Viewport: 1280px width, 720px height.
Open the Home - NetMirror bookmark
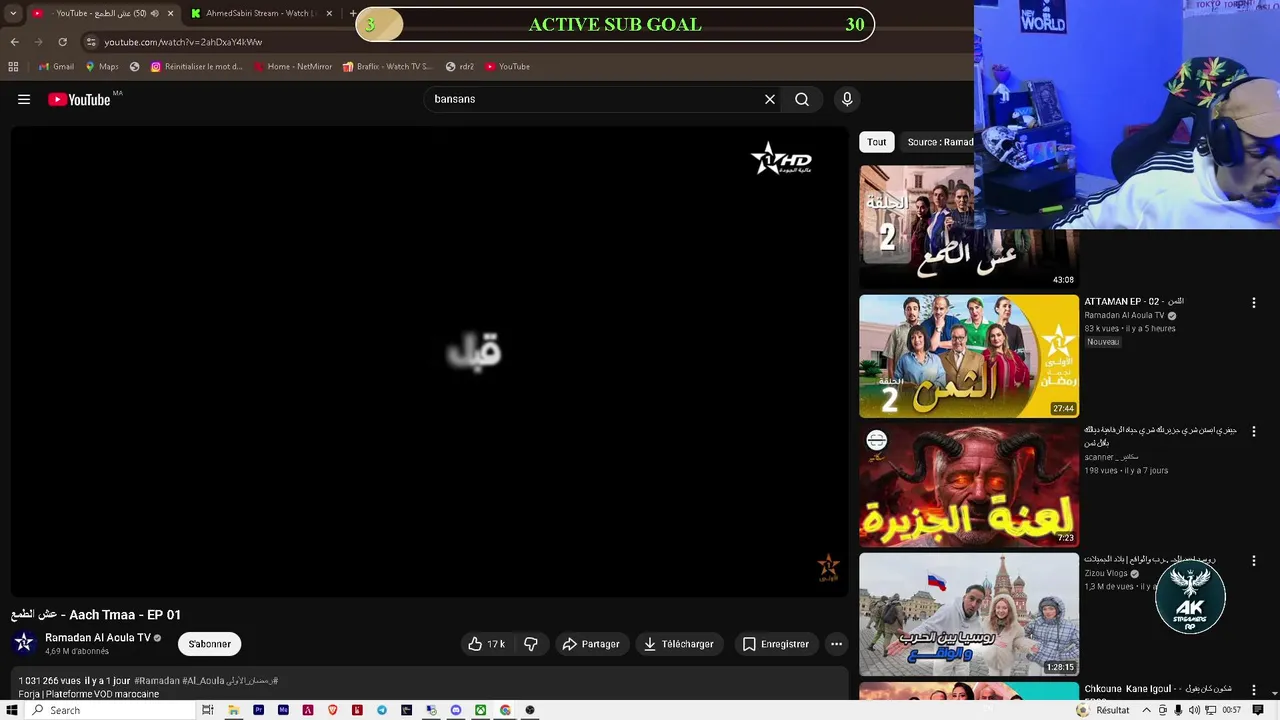[293, 67]
